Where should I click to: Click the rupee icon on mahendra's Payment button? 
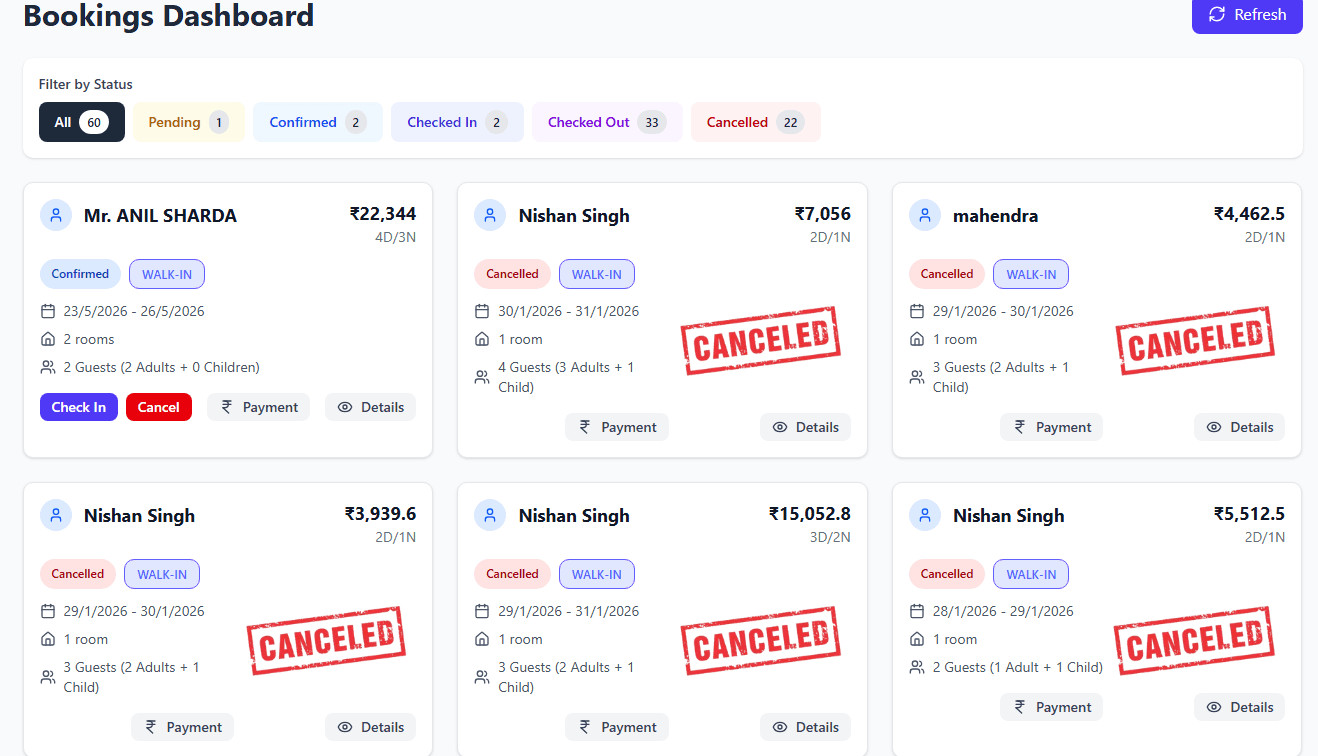point(1019,427)
